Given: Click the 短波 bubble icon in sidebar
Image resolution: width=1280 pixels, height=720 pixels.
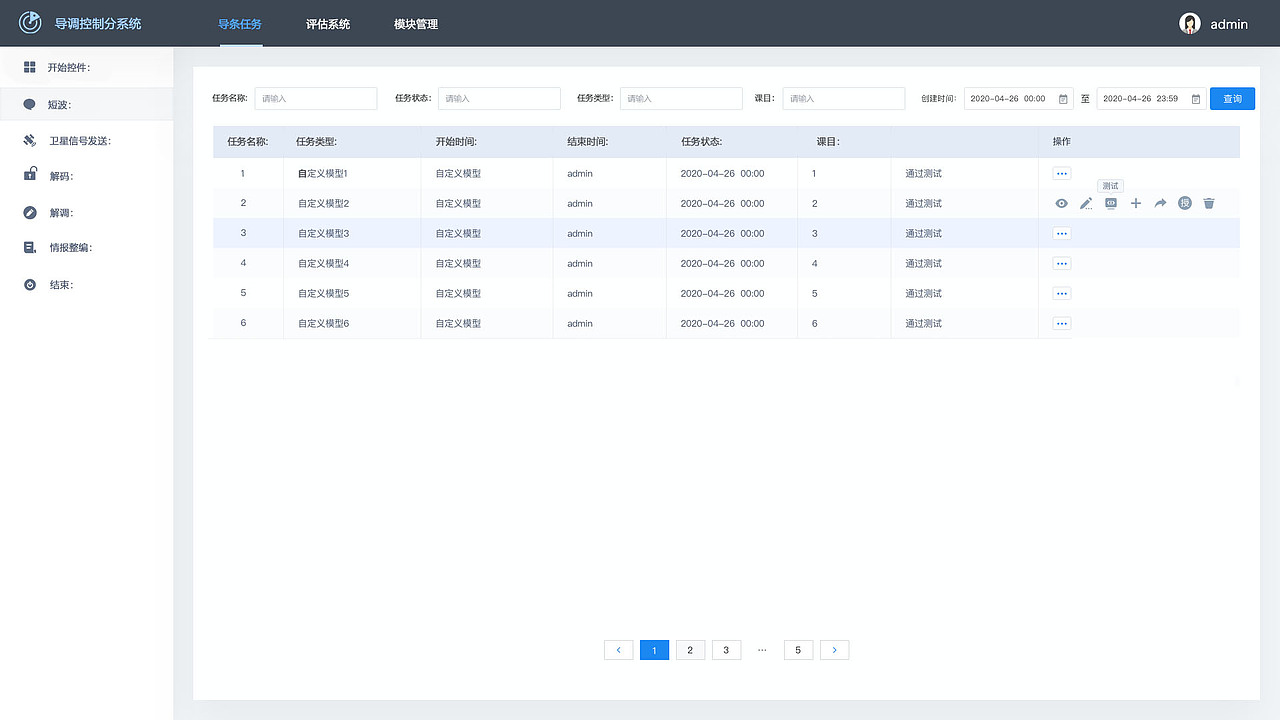Looking at the screenshot, I should coord(30,104).
